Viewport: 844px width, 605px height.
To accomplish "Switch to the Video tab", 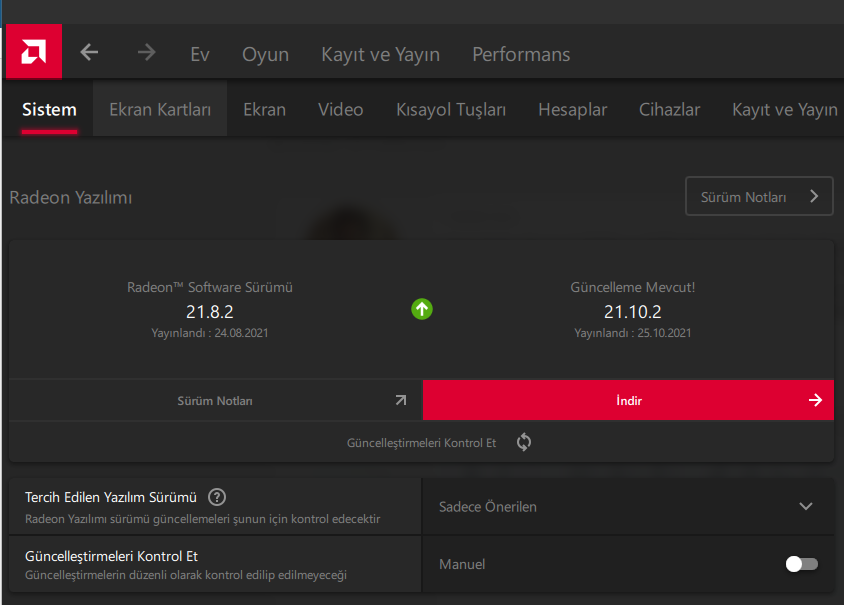I will click(341, 110).
